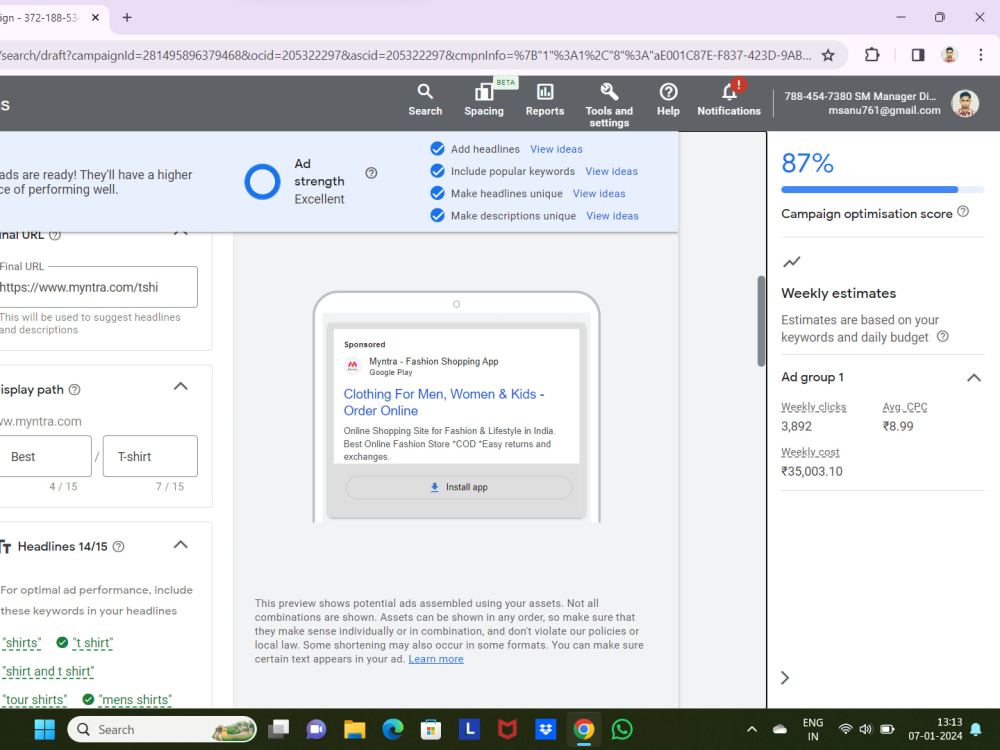Image resolution: width=1000 pixels, height=750 pixels.
Task: Click the Weekly clicks label
Action: 813,407
